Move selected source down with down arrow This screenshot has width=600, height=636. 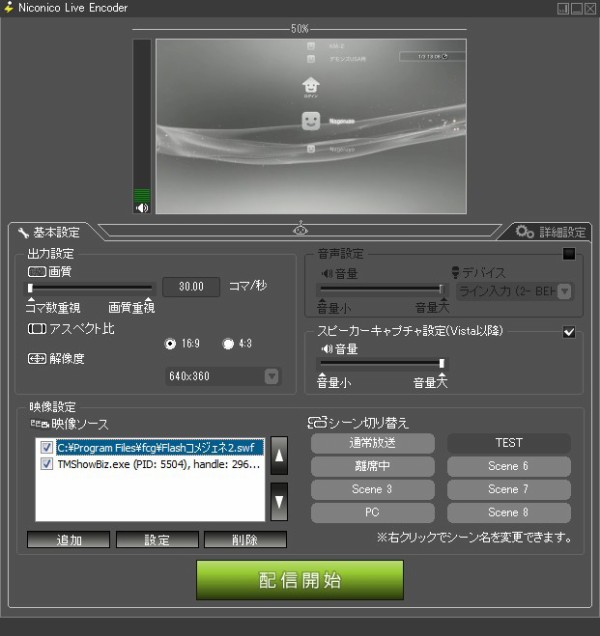point(279,502)
